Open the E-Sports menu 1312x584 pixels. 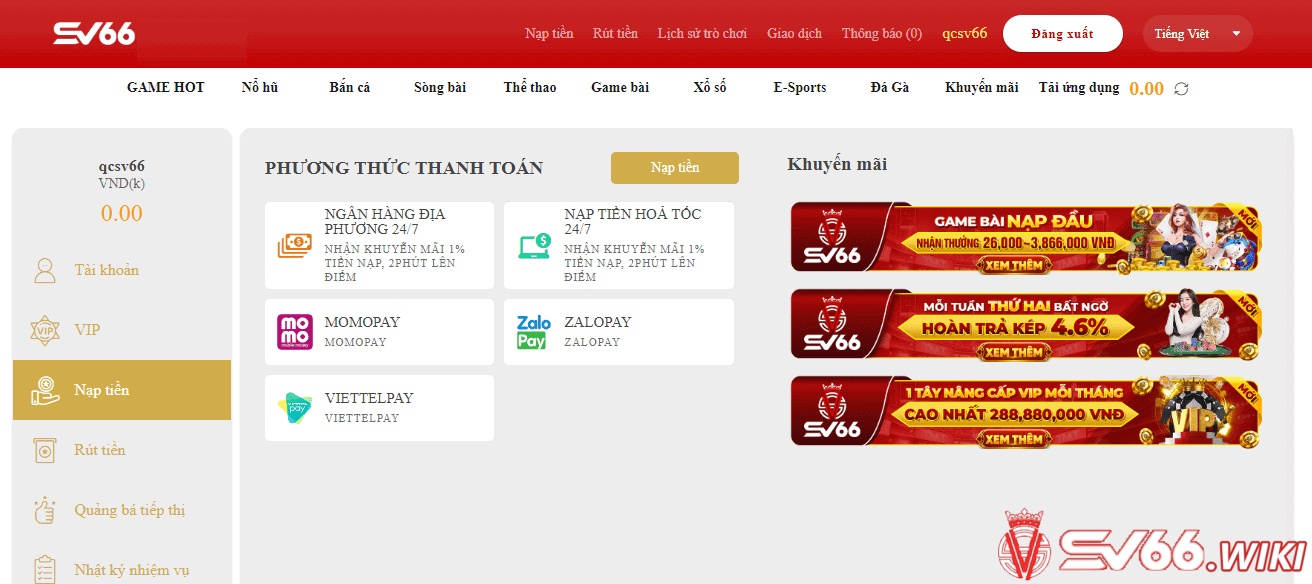coord(800,88)
